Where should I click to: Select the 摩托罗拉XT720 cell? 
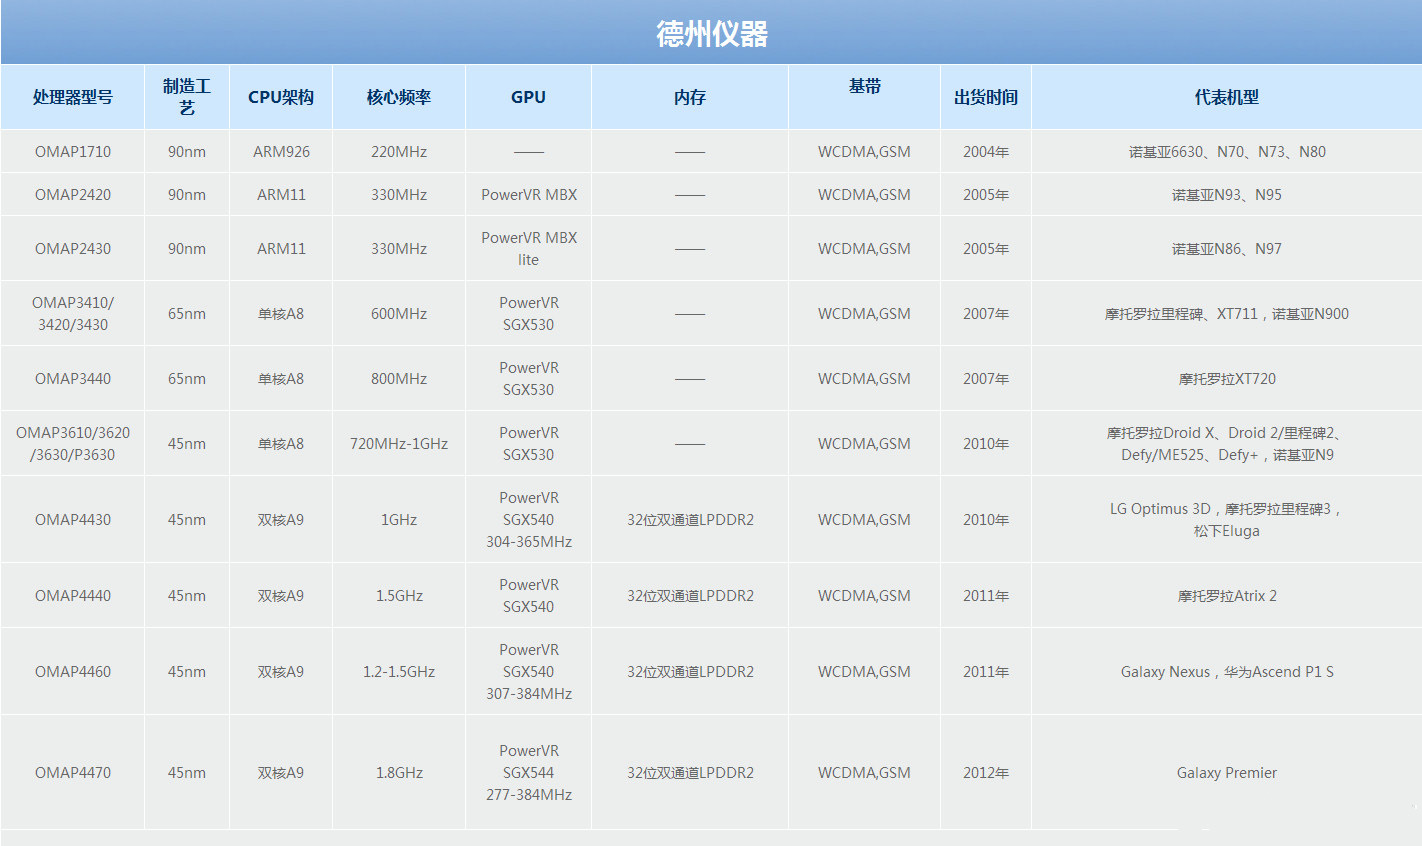[1227, 379]
